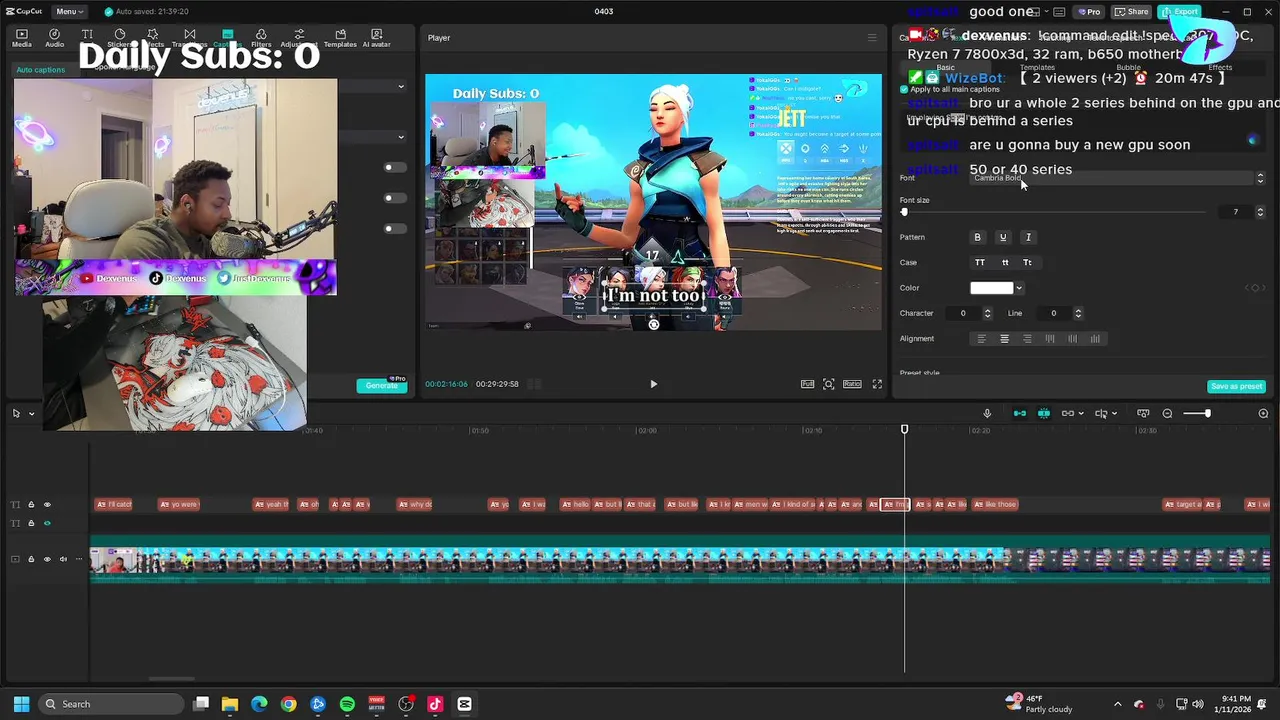Open main video track more options

pyautogui.click(x=78, y=559)
